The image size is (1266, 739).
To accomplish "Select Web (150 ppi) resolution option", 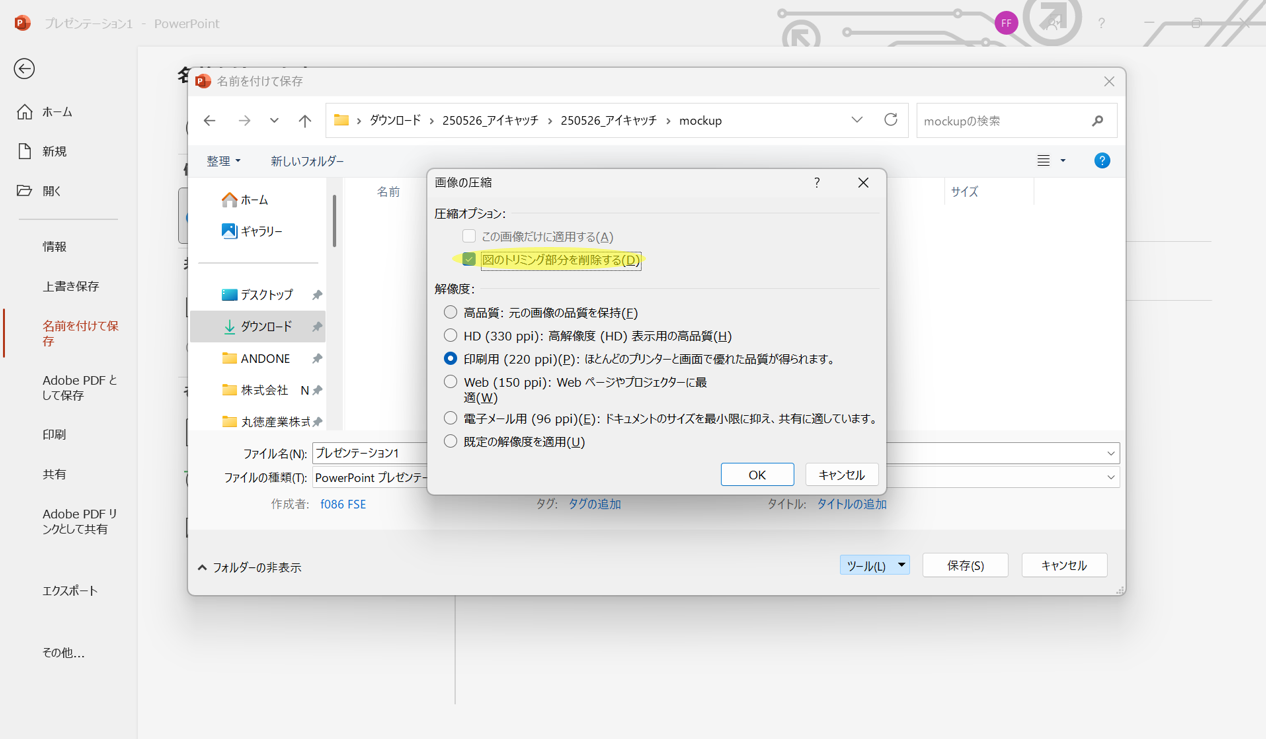I will 451,382.
